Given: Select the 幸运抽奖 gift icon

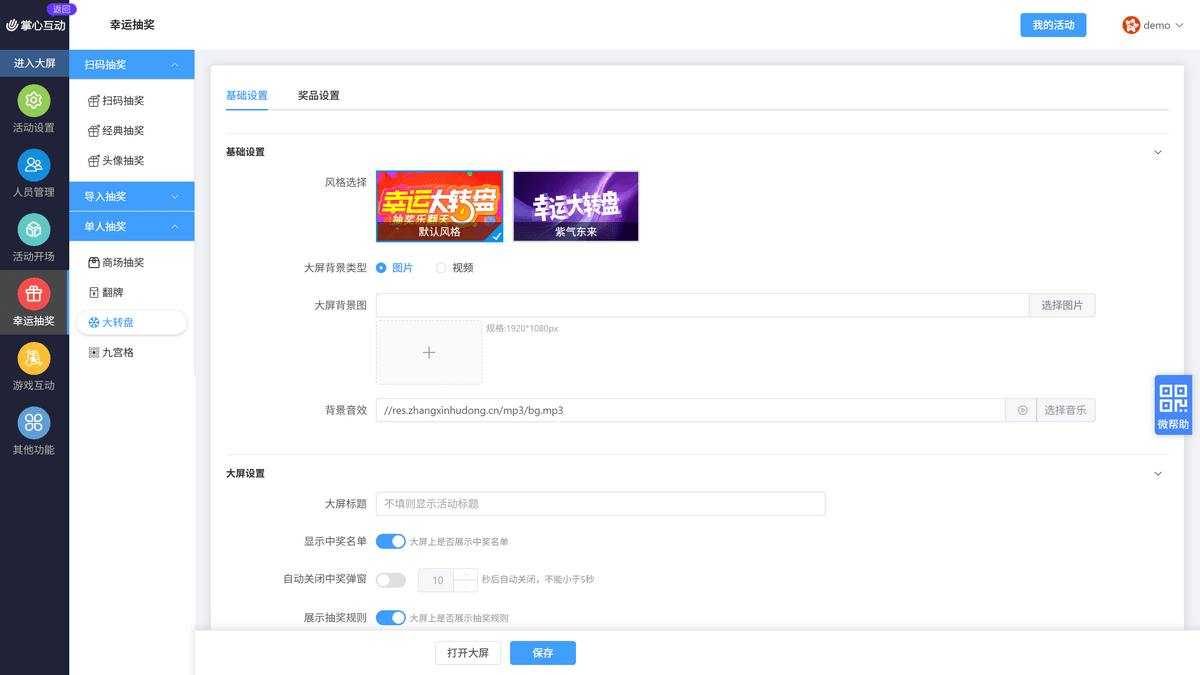Looking at the screenshot, I should tap(34, 293).
